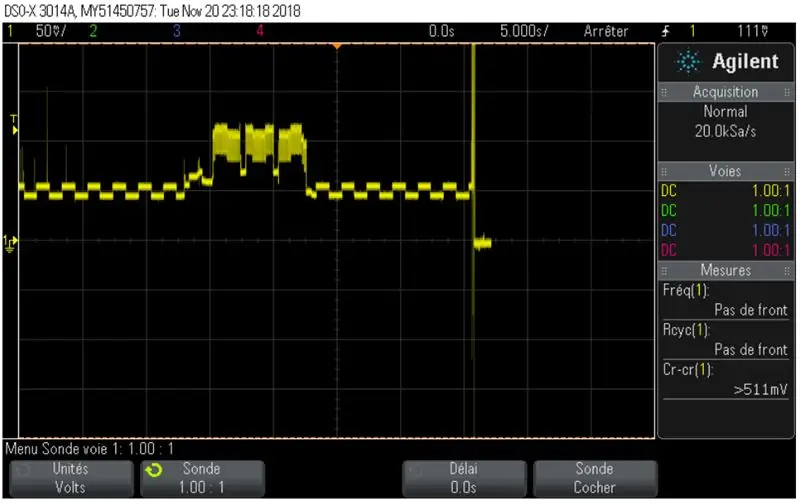
Task: Click the trigger source 1 indicator top right
Action: tap(692, 31)
